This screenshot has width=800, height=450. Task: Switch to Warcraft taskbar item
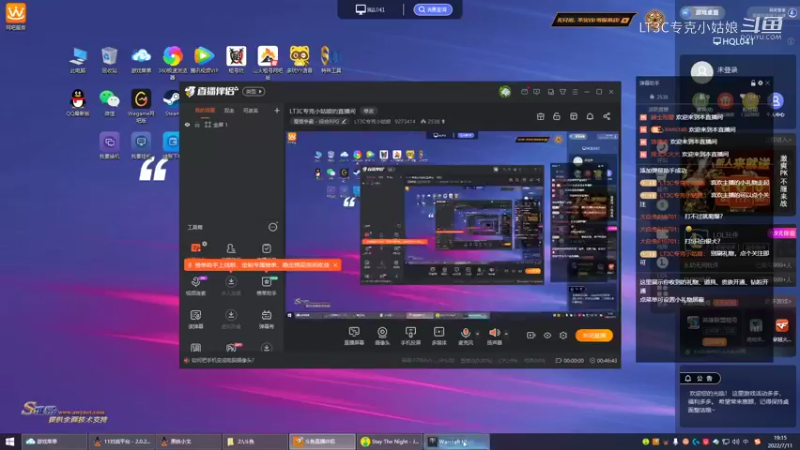457,441
